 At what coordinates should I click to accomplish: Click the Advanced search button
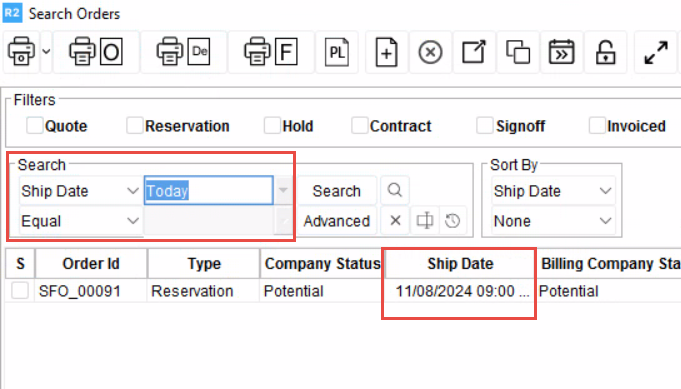337,221
